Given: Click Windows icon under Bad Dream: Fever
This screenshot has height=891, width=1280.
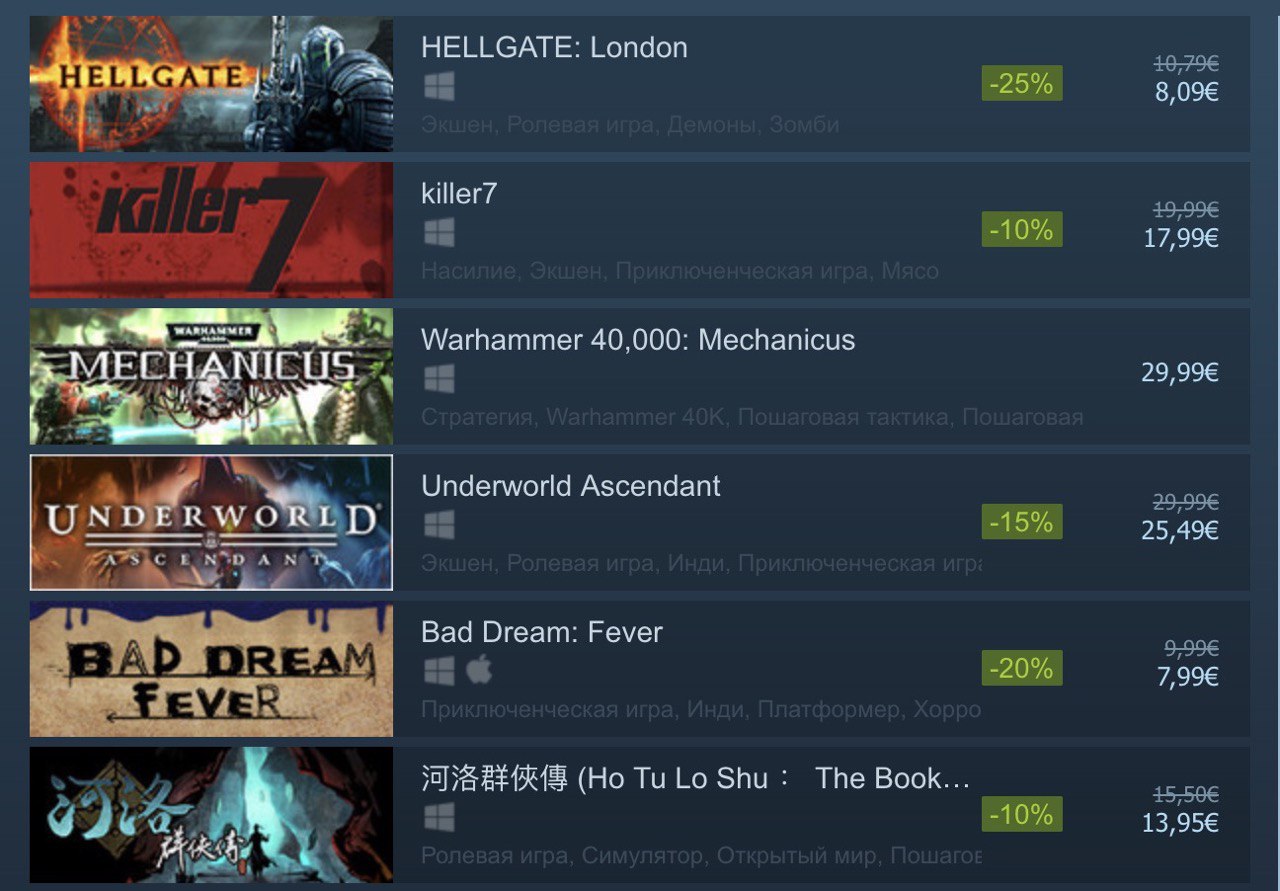Looking at the screenshot, I should point(439,671).
